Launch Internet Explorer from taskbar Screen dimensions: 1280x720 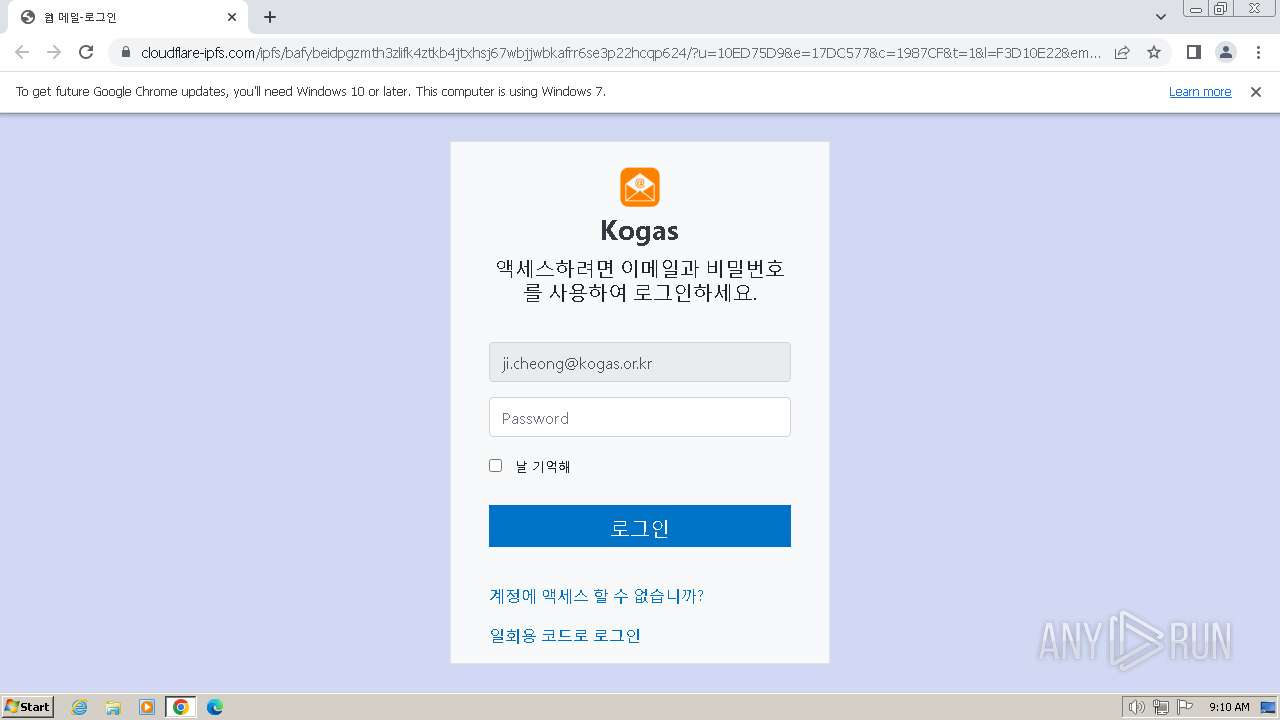[79, 707]
